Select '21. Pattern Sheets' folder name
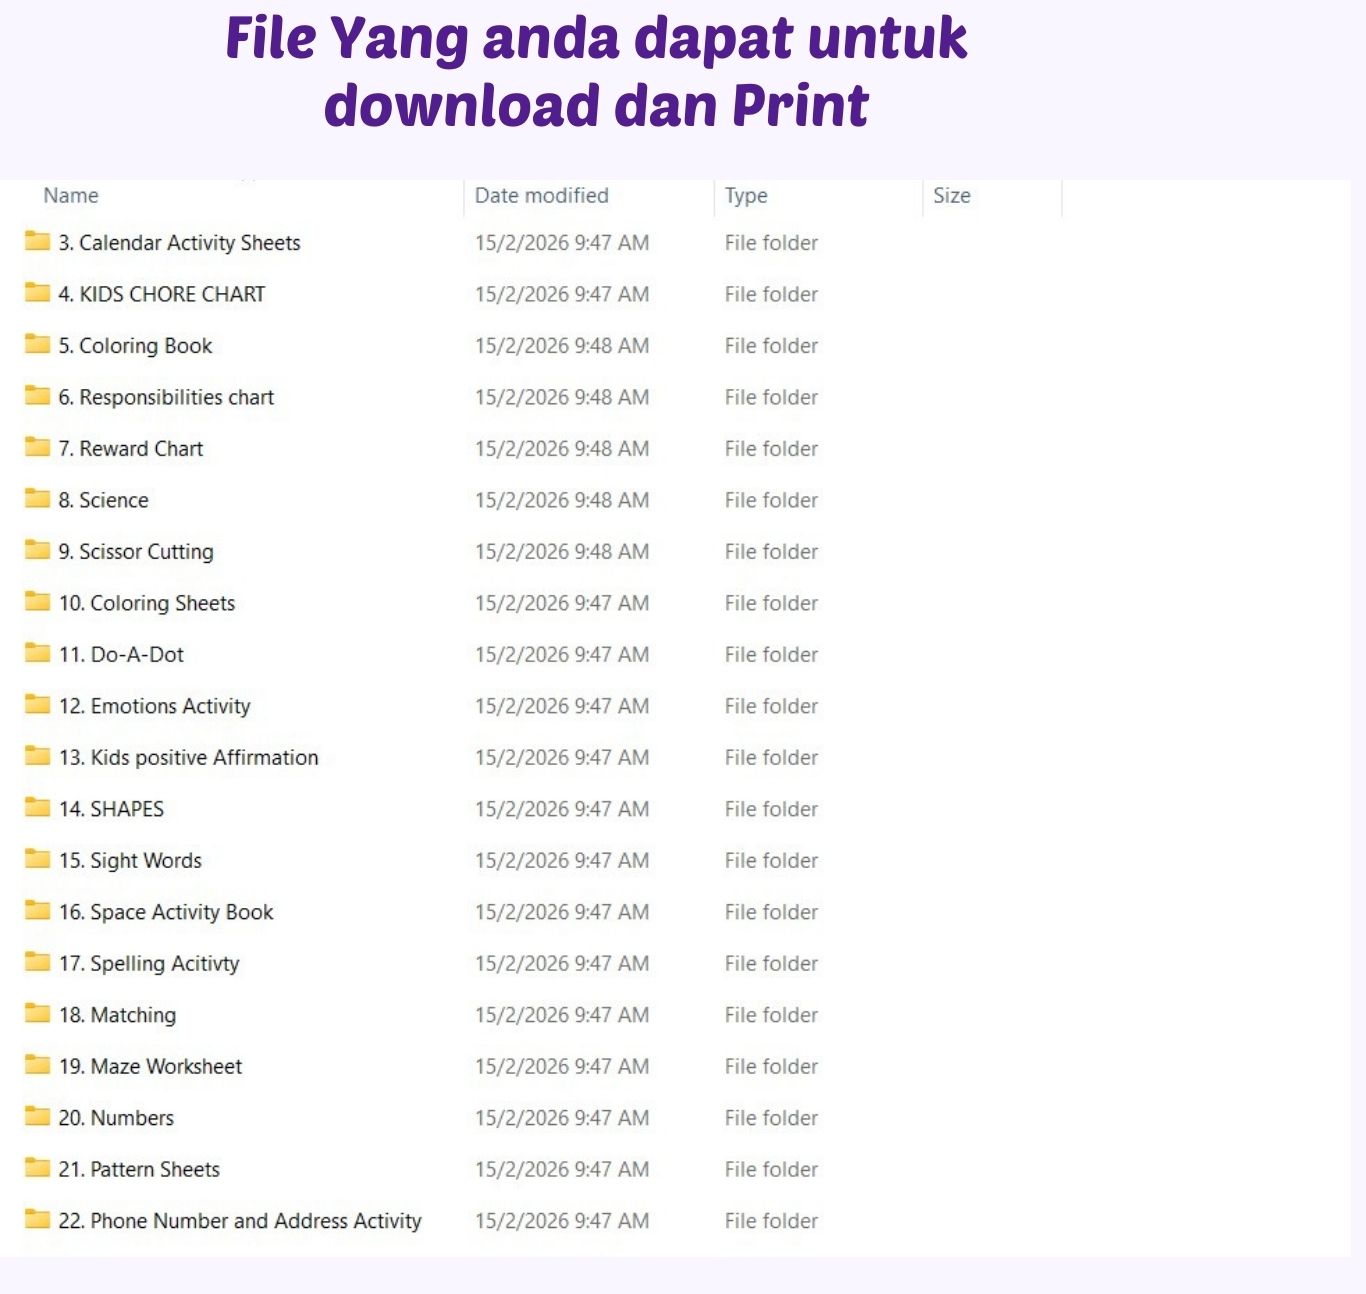 tap(139, 1169)
